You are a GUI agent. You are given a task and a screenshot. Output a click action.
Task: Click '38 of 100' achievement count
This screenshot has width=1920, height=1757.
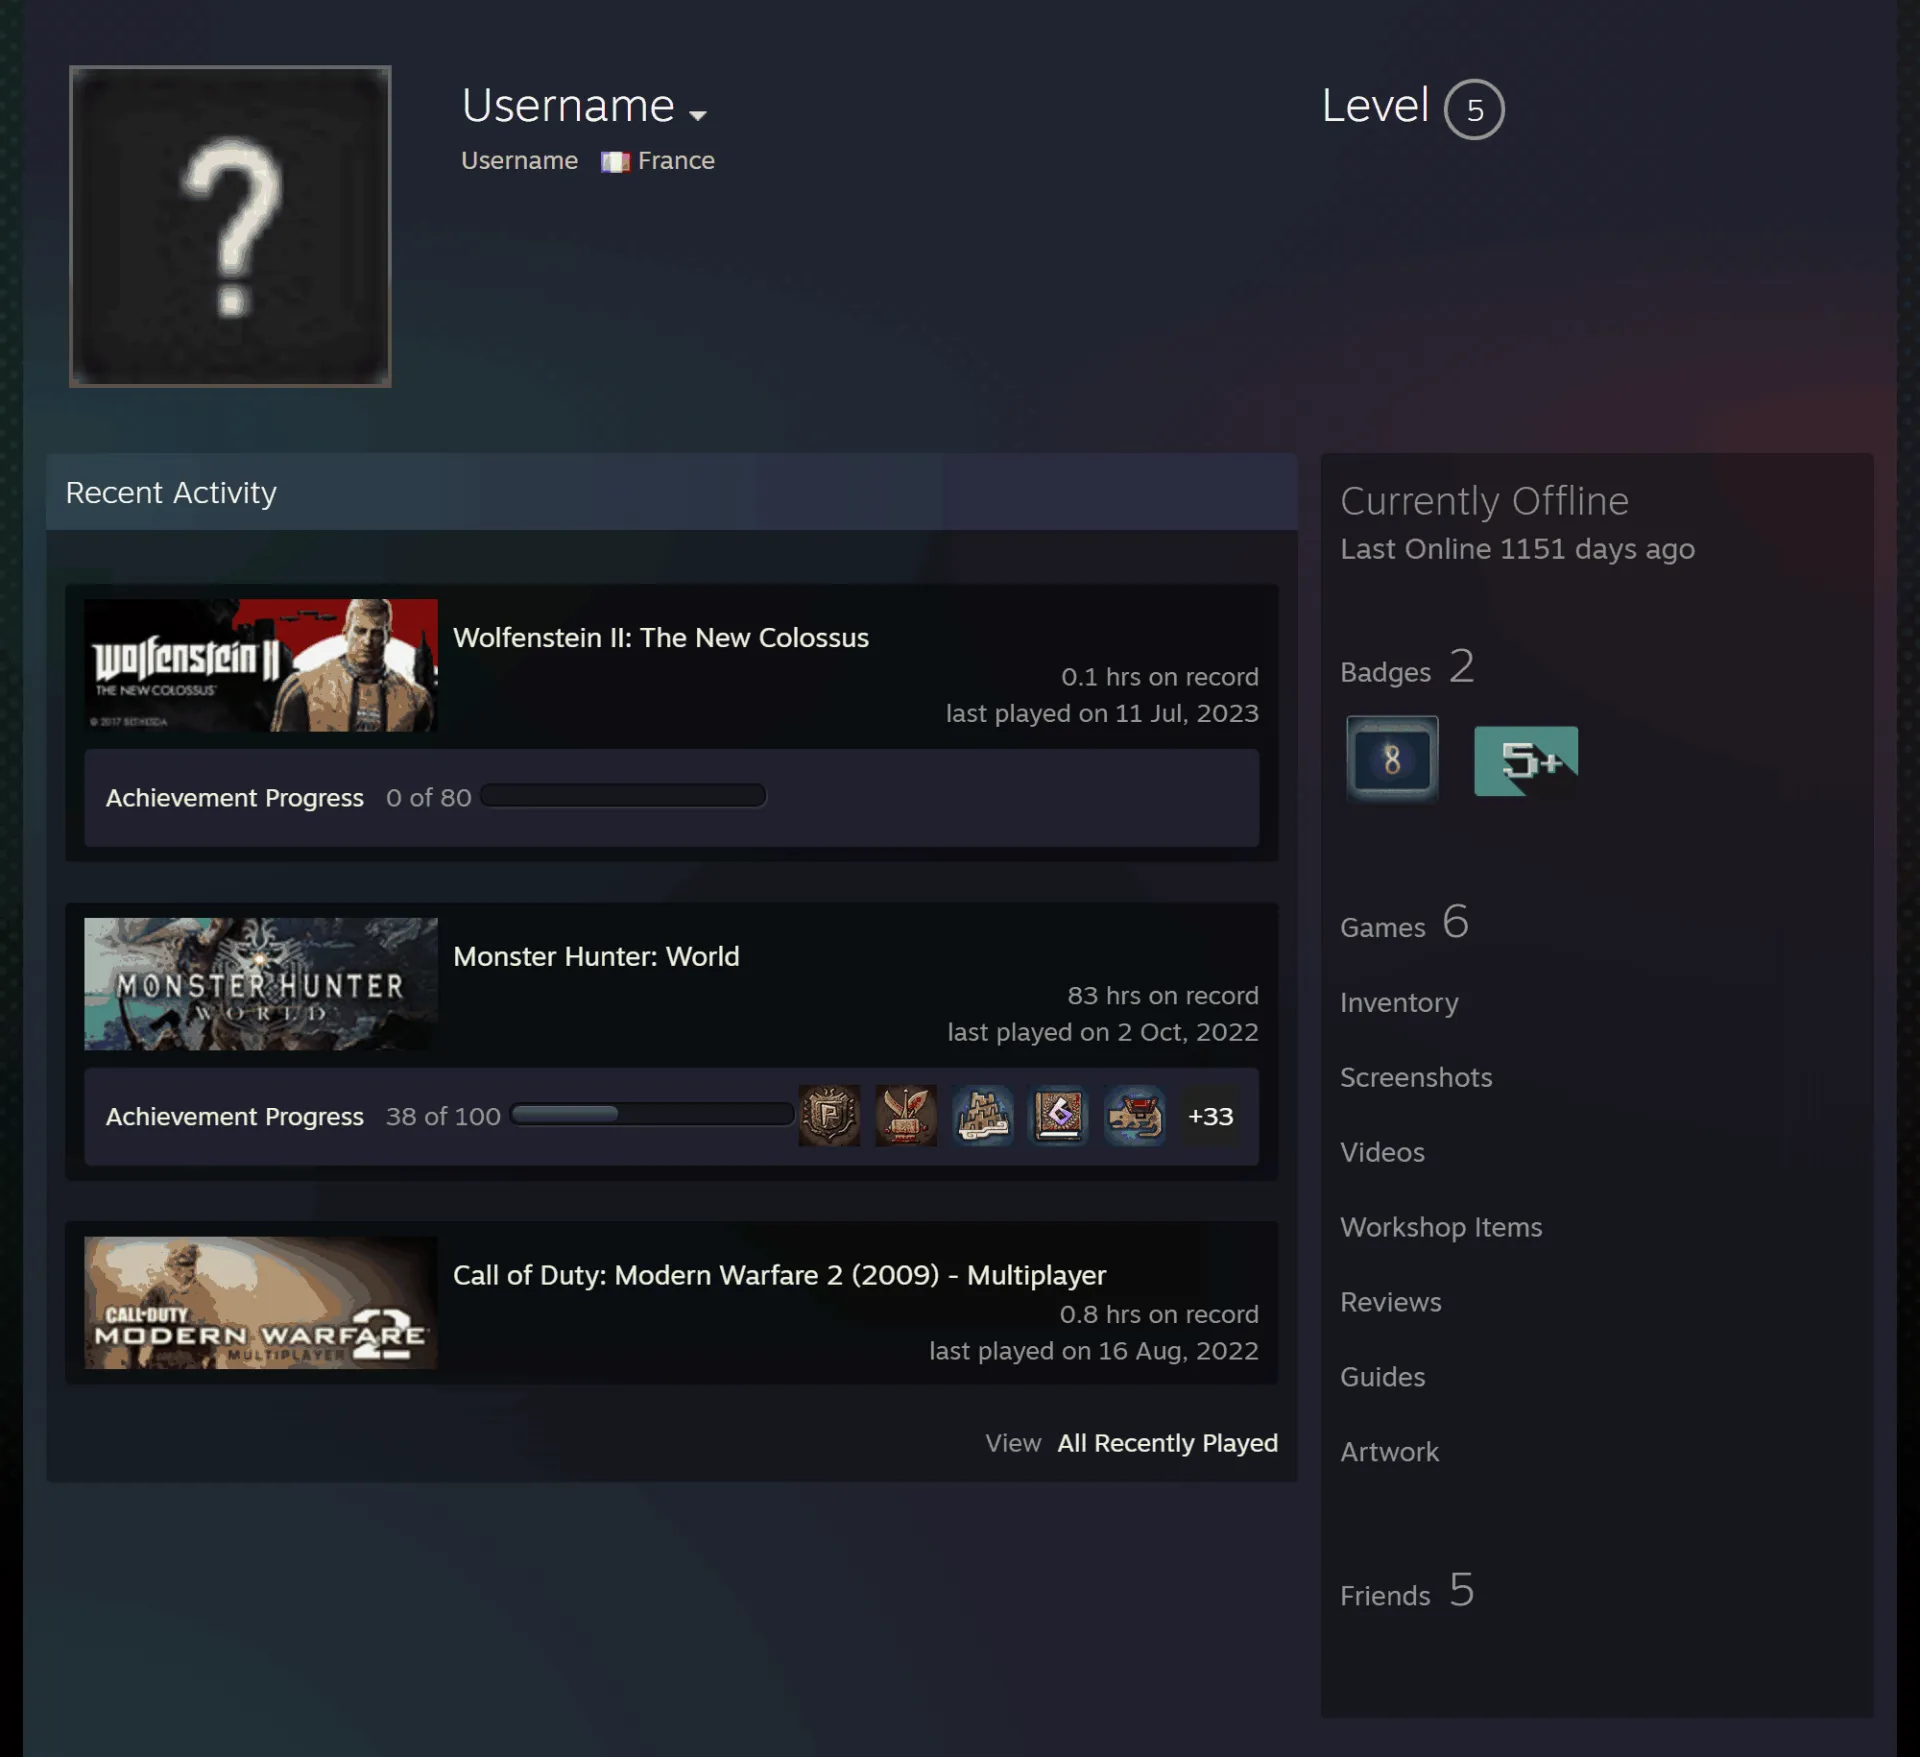[x=443, y=1117]
